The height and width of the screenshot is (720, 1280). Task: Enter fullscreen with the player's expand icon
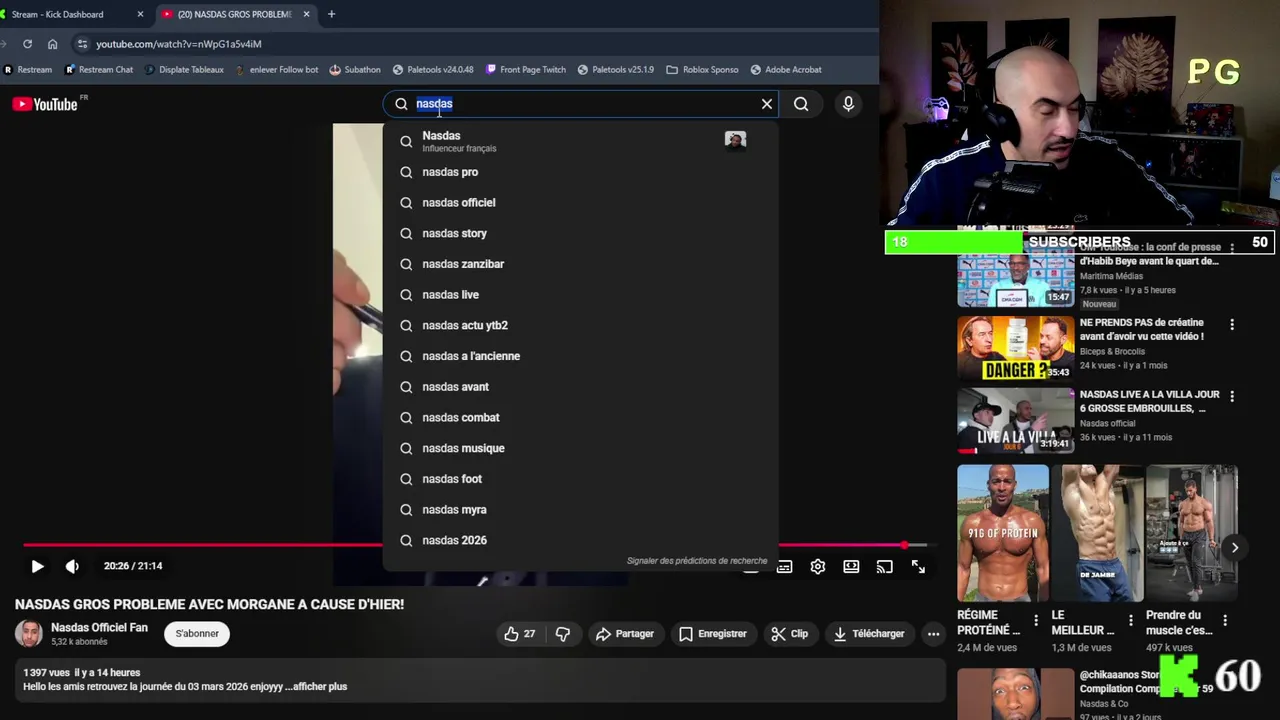click(x=918, y=567)
